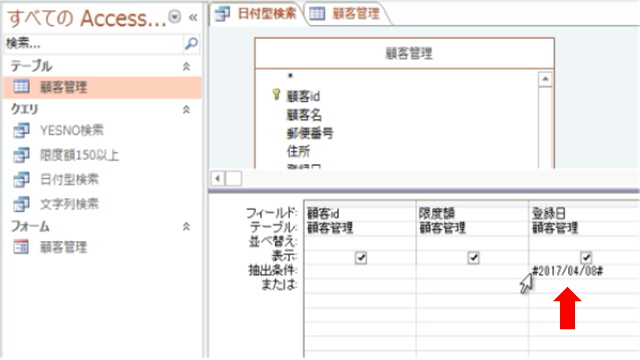This screenshot has width=640, height=360.
Task: Click the テーブル cell under the 顧客id column
Action: (x=360, y=228)
